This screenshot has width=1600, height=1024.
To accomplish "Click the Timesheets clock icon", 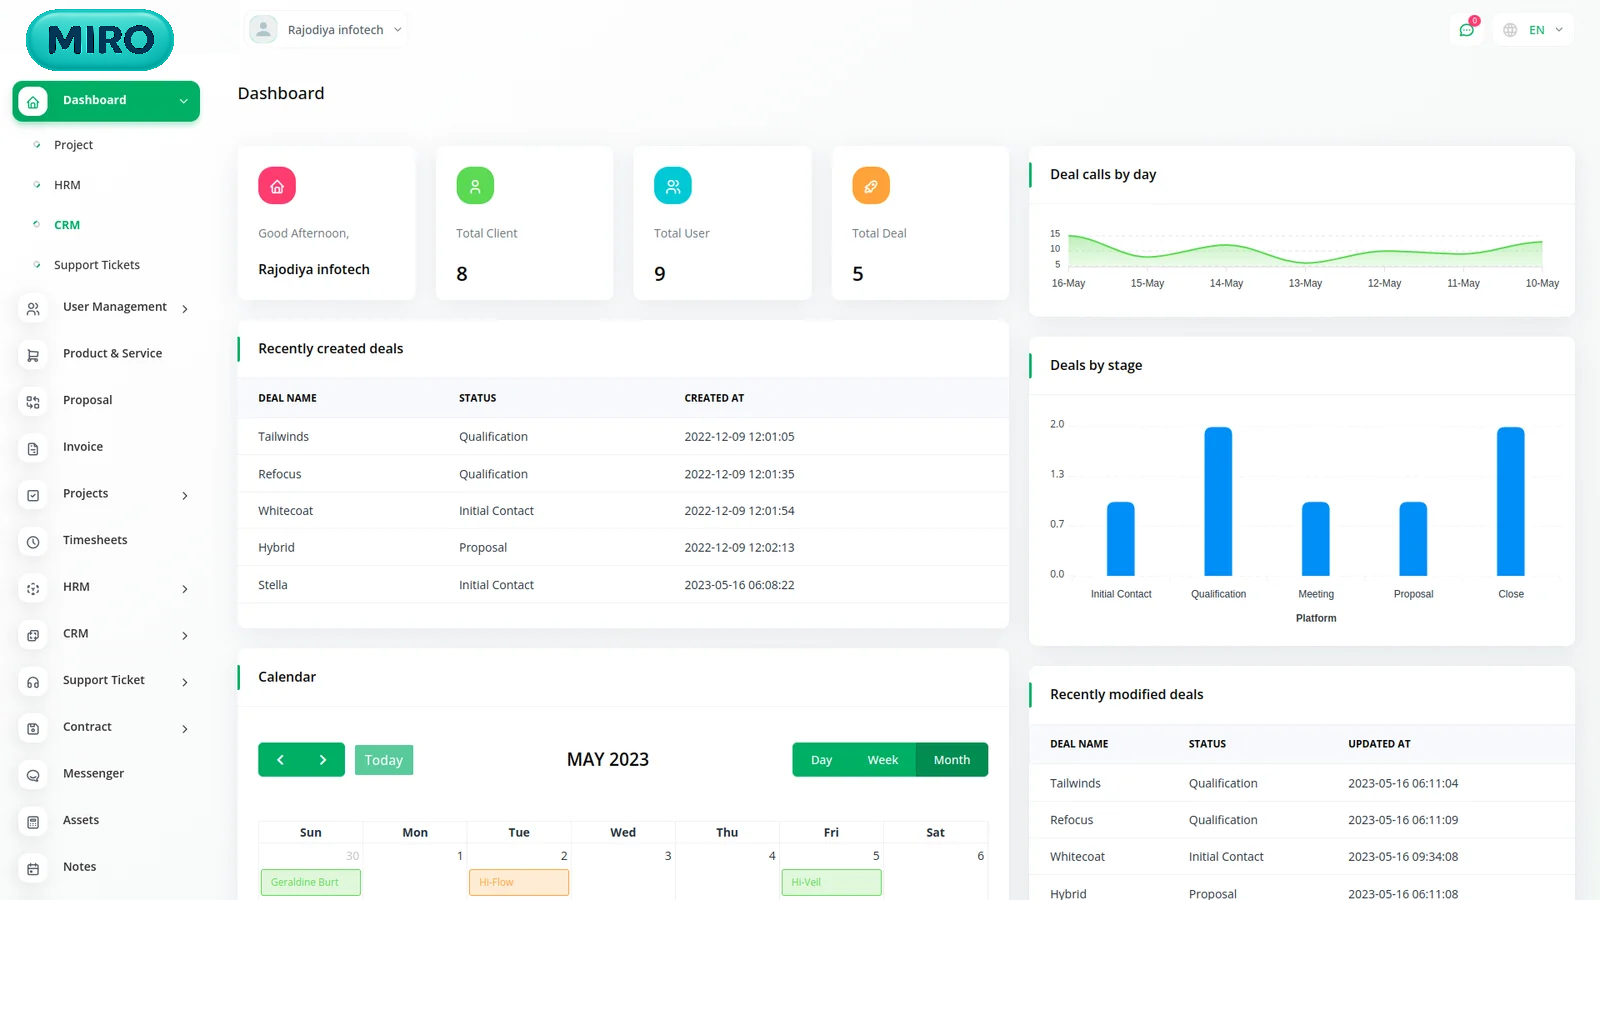I will (33, 542).
